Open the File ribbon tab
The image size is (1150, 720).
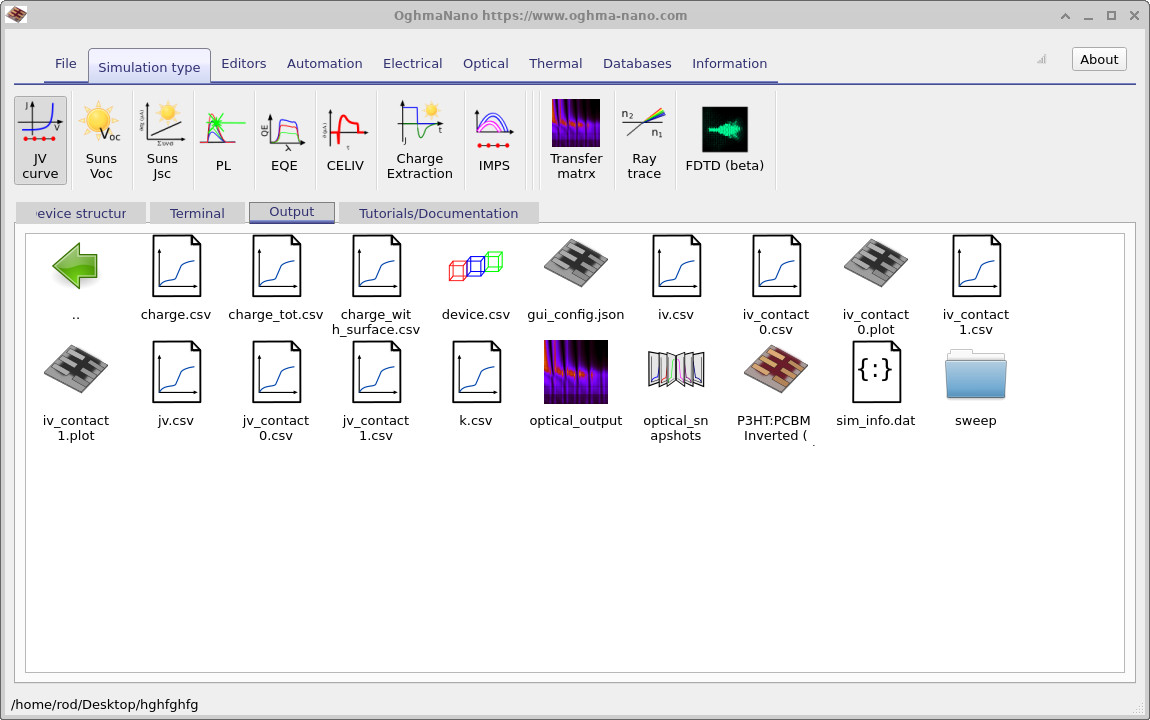pyautogui.click(x=65, y=64)
